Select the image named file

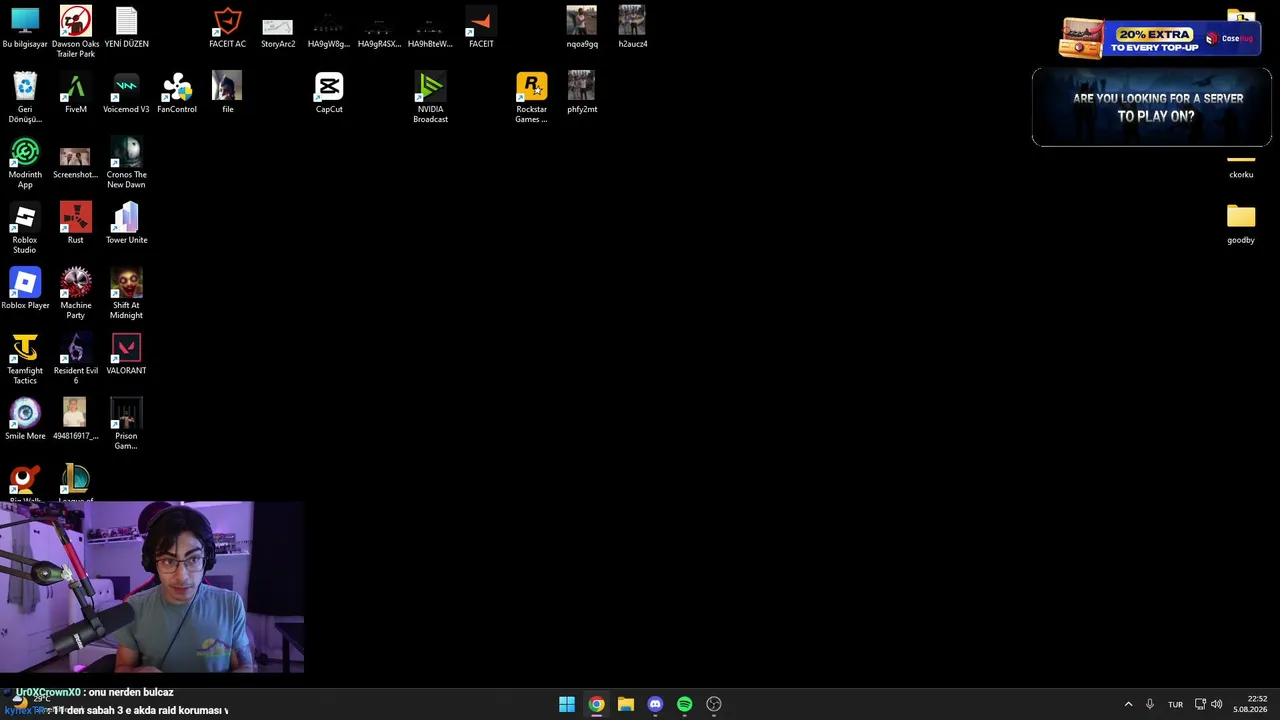pos(227,93)
